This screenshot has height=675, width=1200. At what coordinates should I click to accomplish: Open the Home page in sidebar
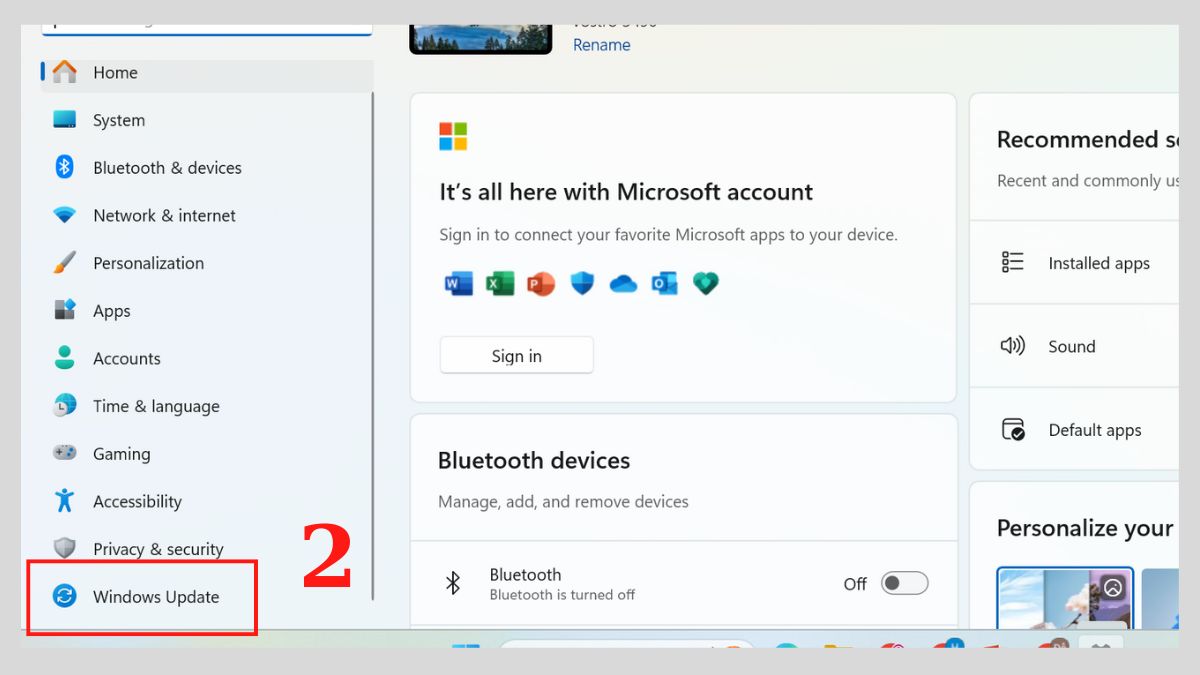(207, 73)
